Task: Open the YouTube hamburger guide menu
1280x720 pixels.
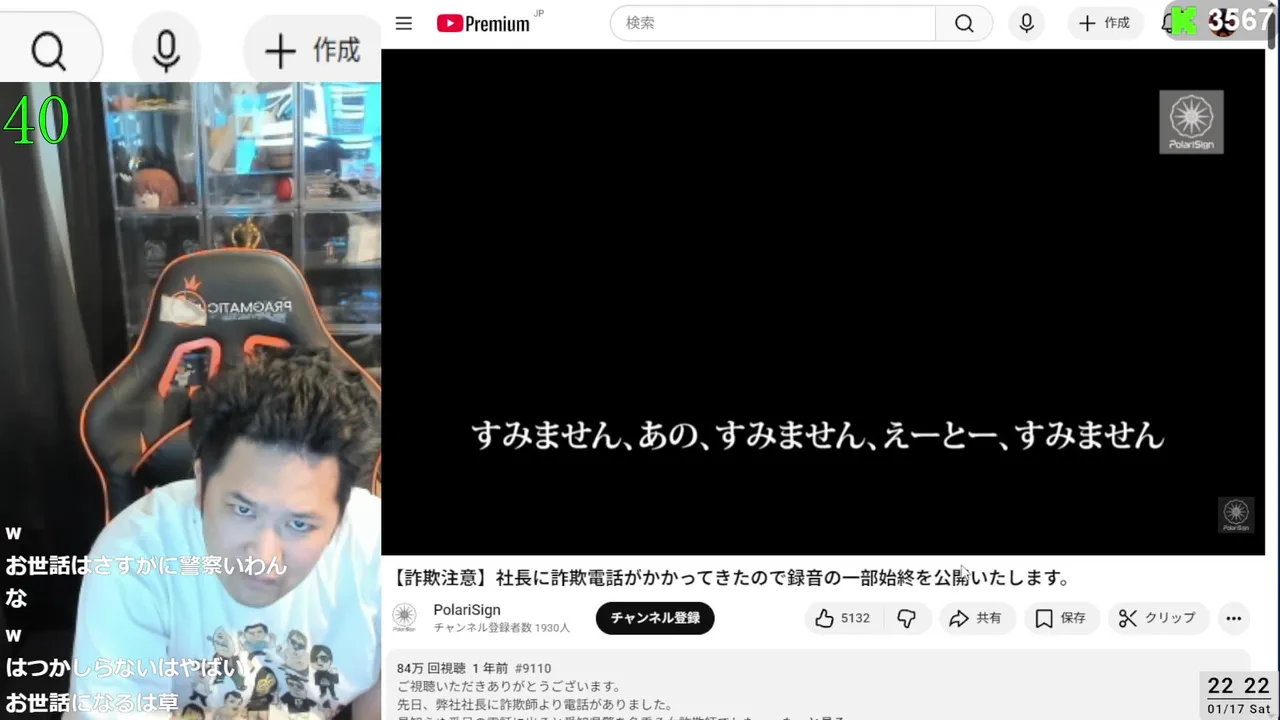Action: (x=404, y=23)
